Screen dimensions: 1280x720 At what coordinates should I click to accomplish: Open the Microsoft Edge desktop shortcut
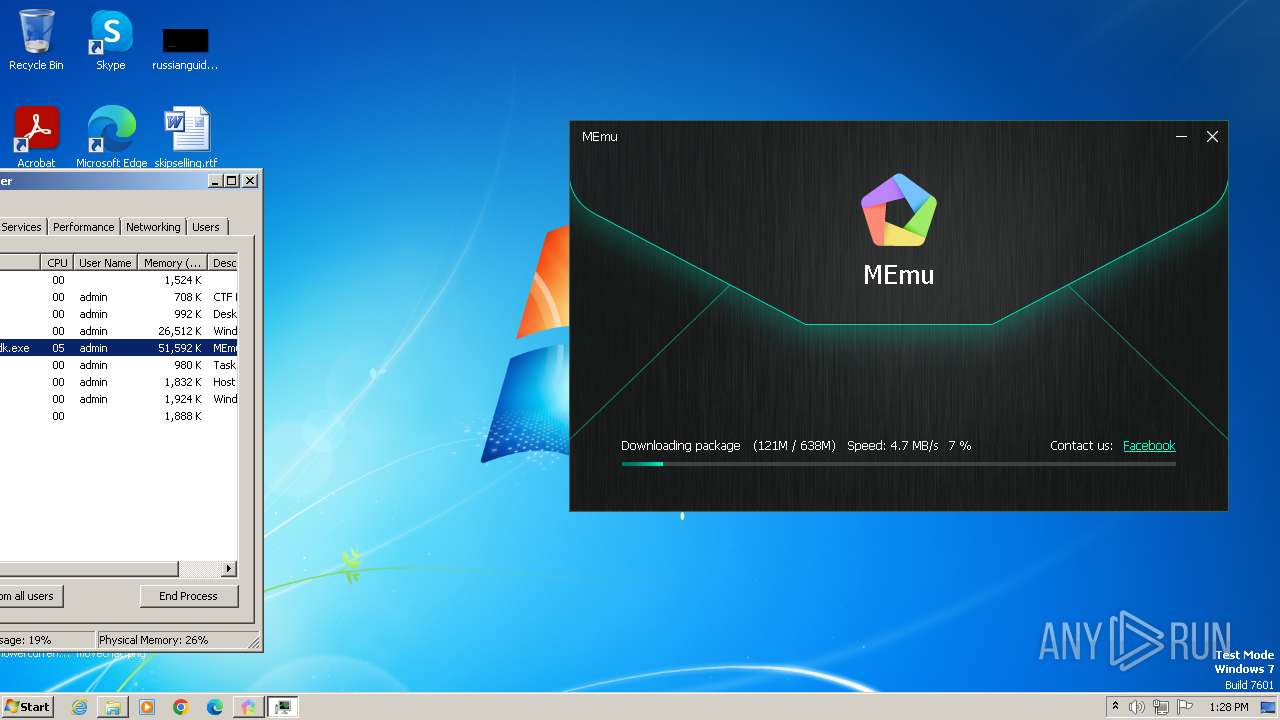point(111,137)
